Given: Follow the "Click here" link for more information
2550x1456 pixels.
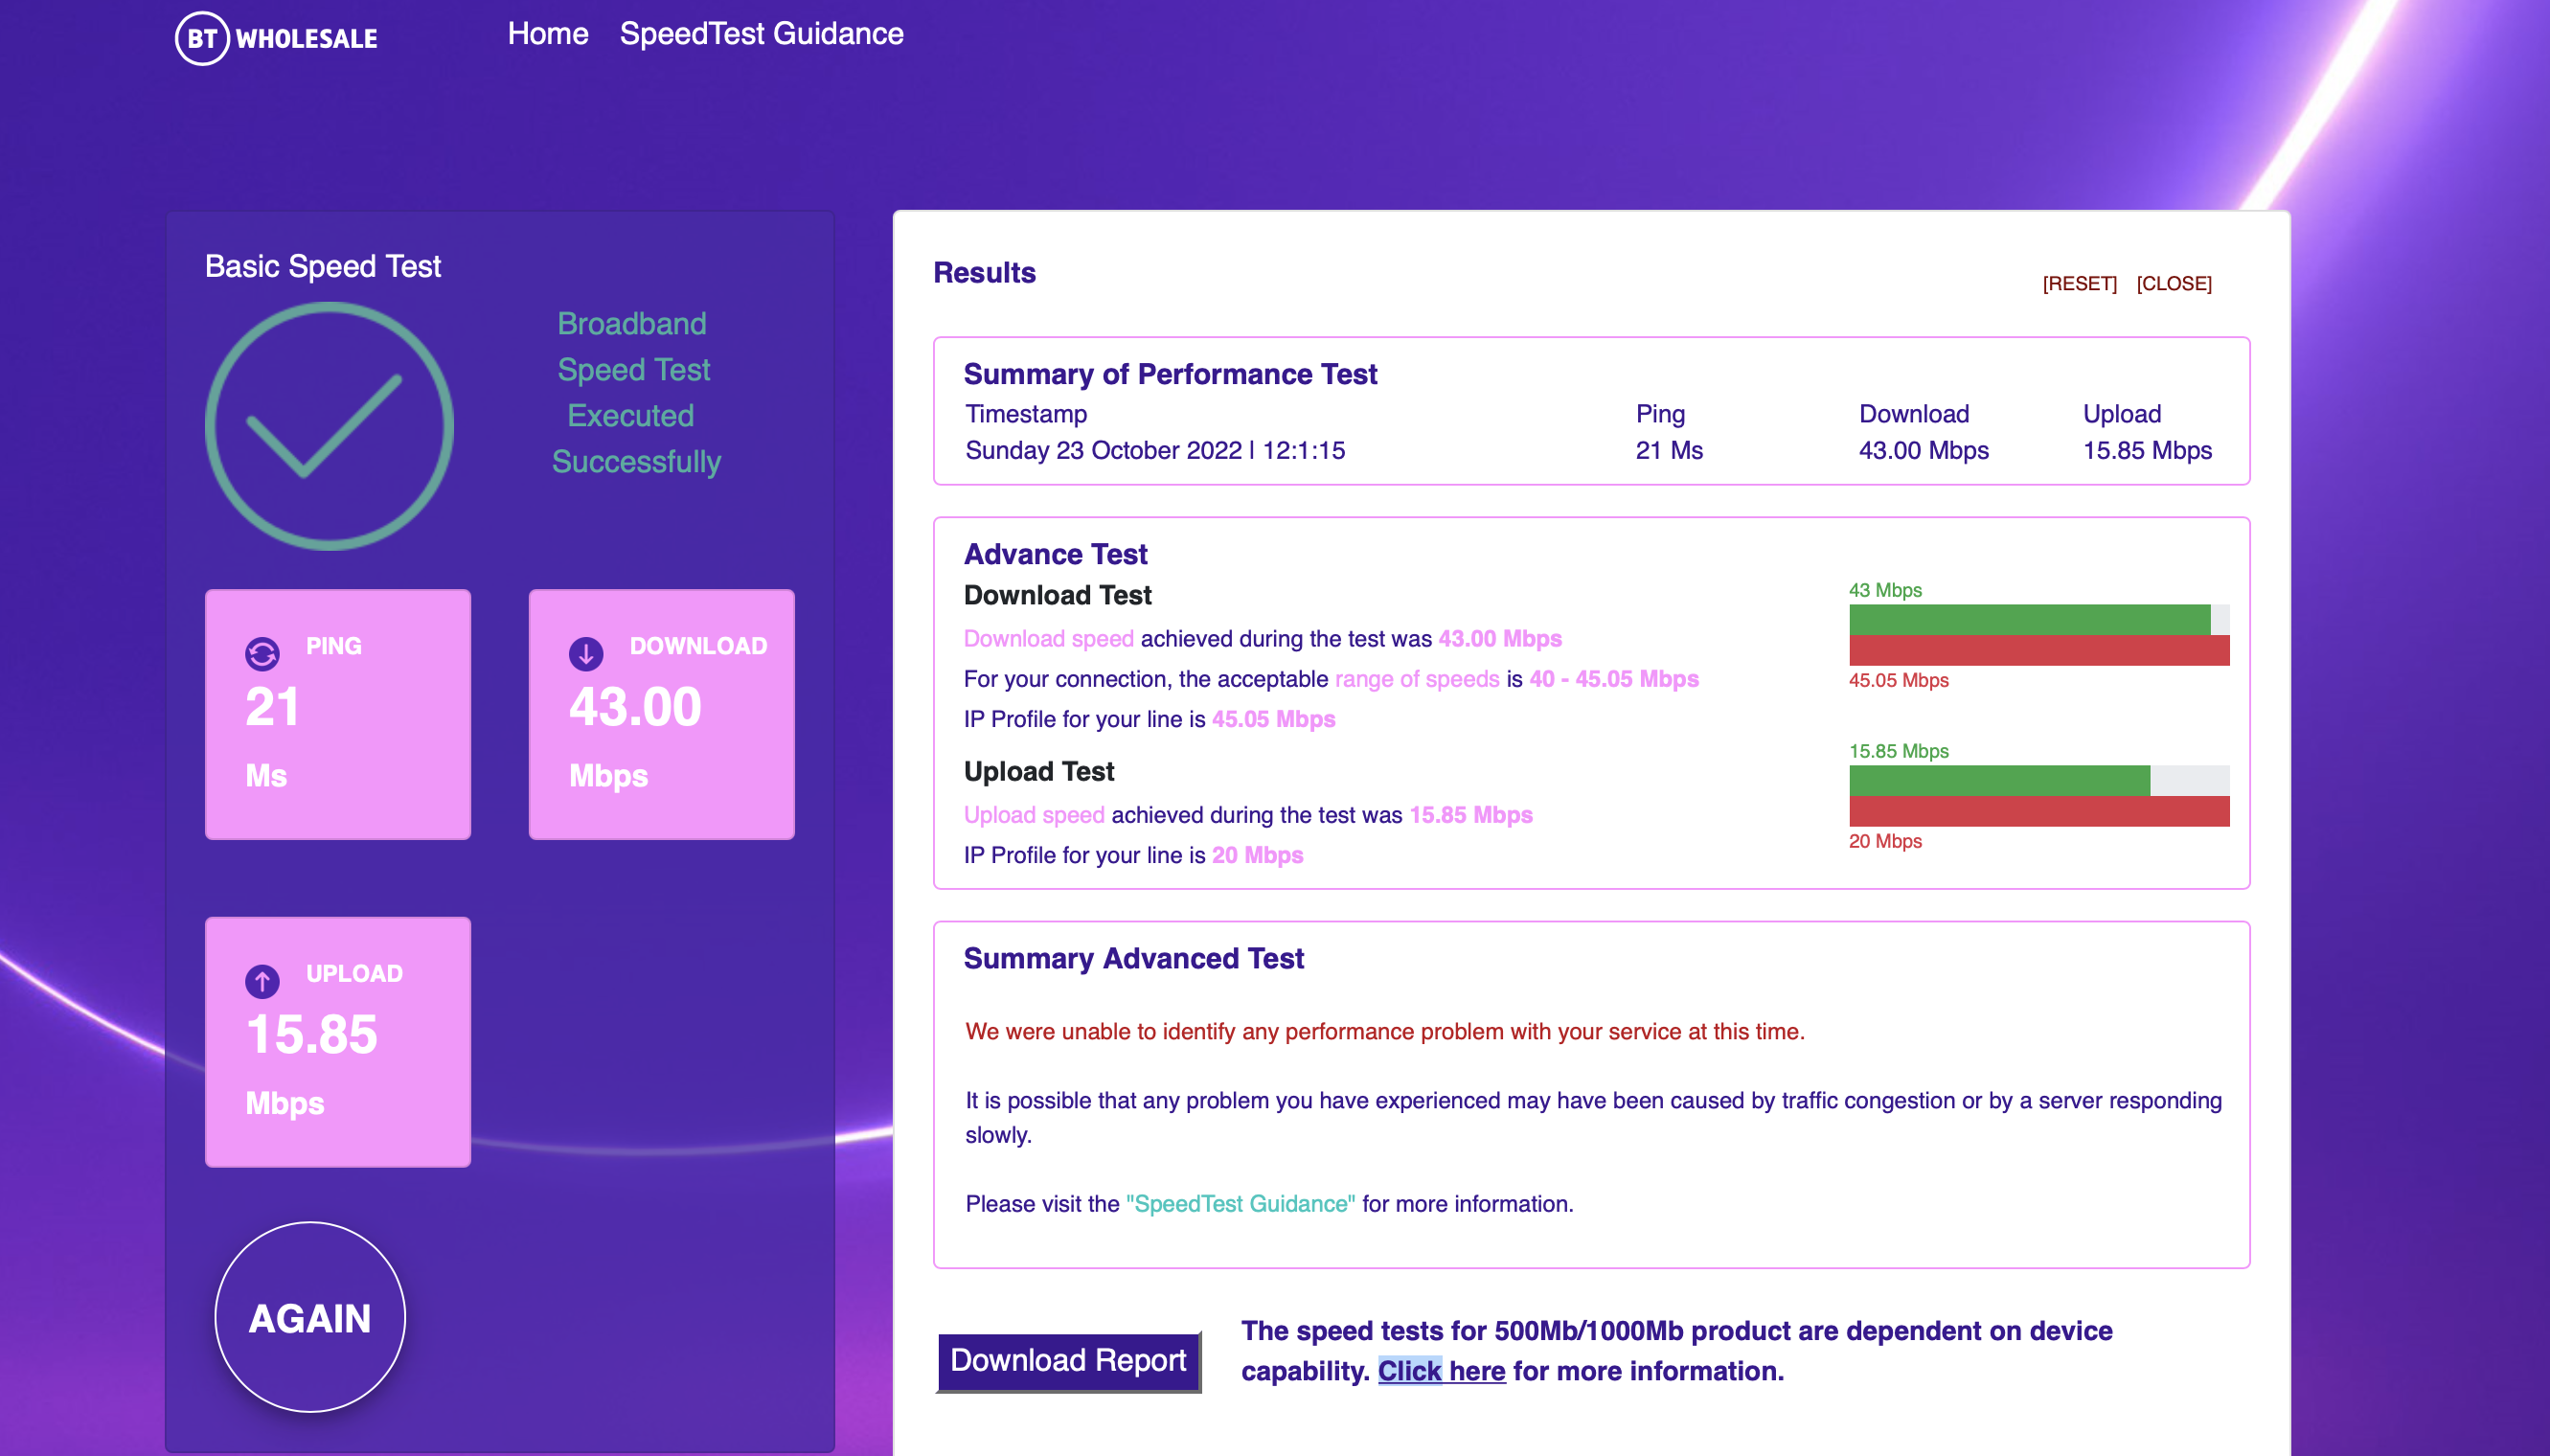Looking at the screenshot, I should coord(1441,1371).
